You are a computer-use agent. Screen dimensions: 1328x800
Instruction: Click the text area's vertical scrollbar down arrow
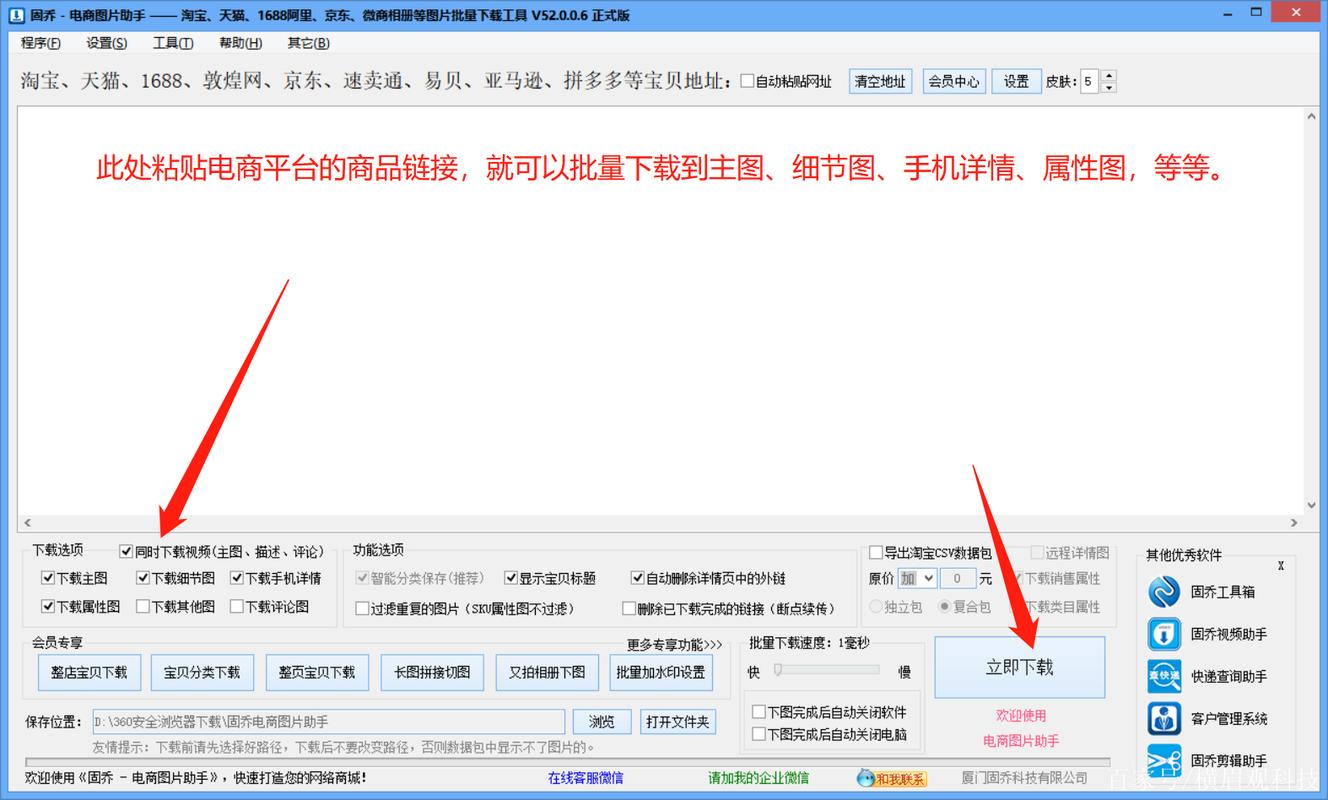click(1312, 505)
